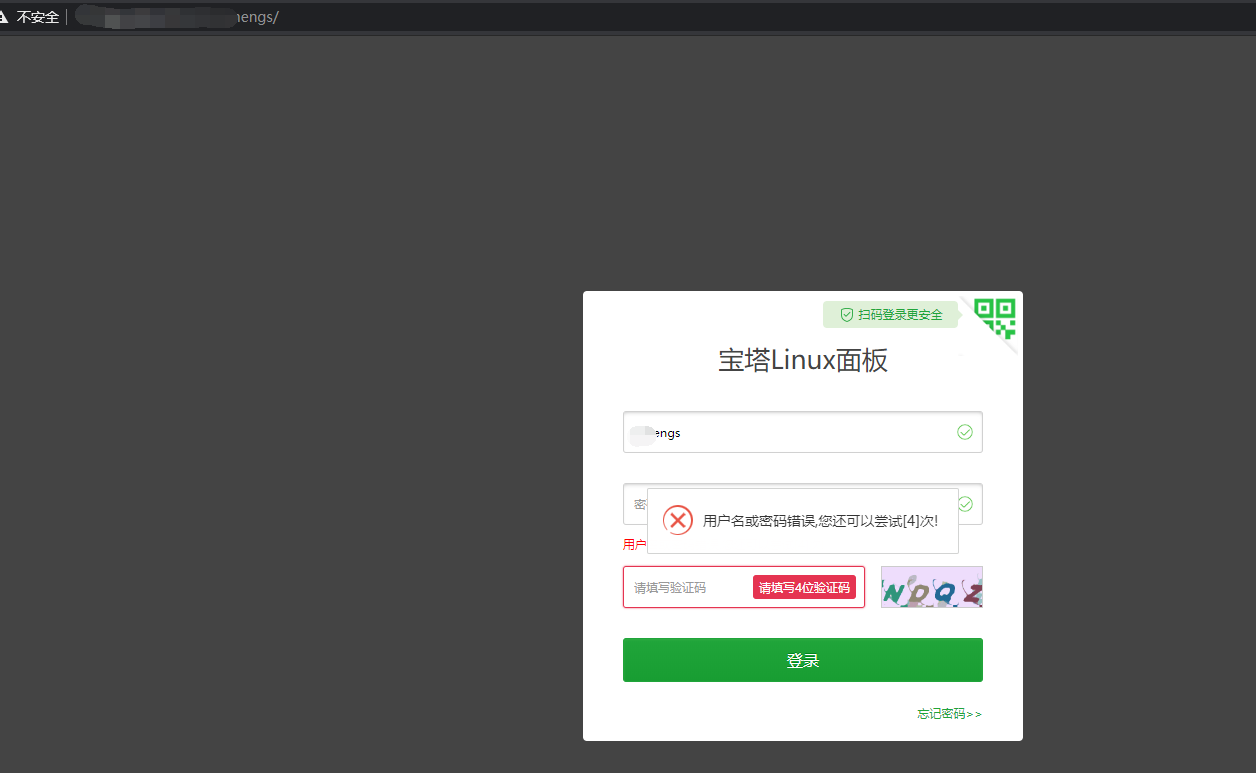Viewport: 1256px width, 773px height.
Task: Click the green 登录 button
Action: click(803, 660)
